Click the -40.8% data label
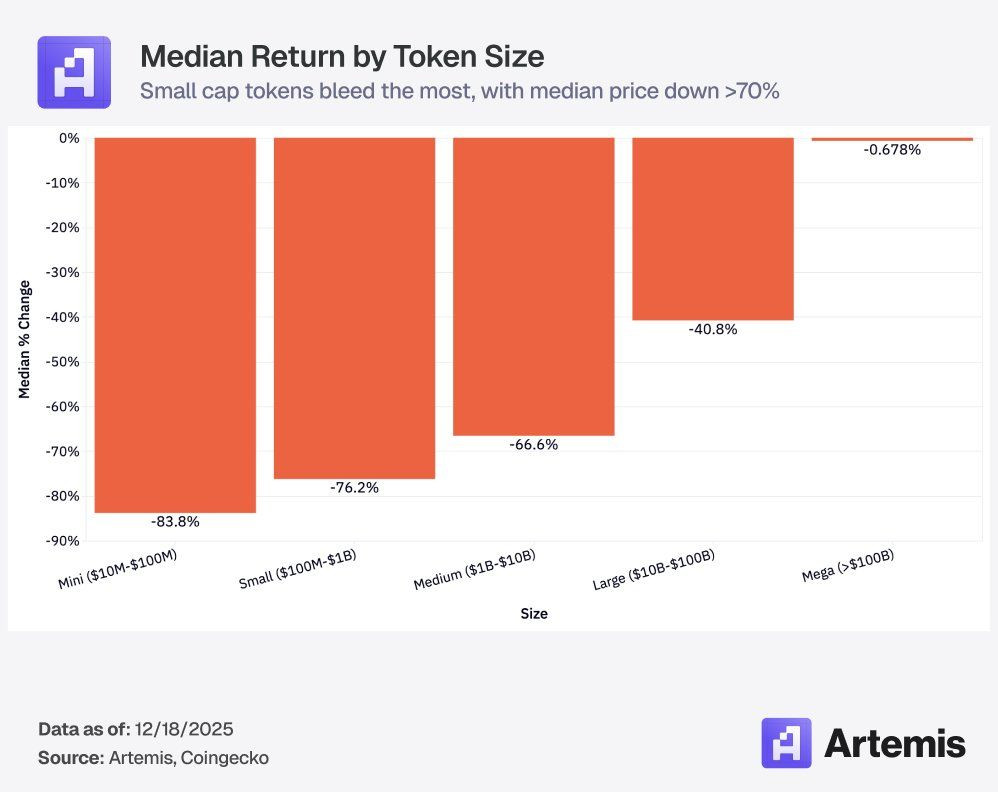The height and width of the screenshot is (792, 998). pyautogui.click(x=713, y=329)
